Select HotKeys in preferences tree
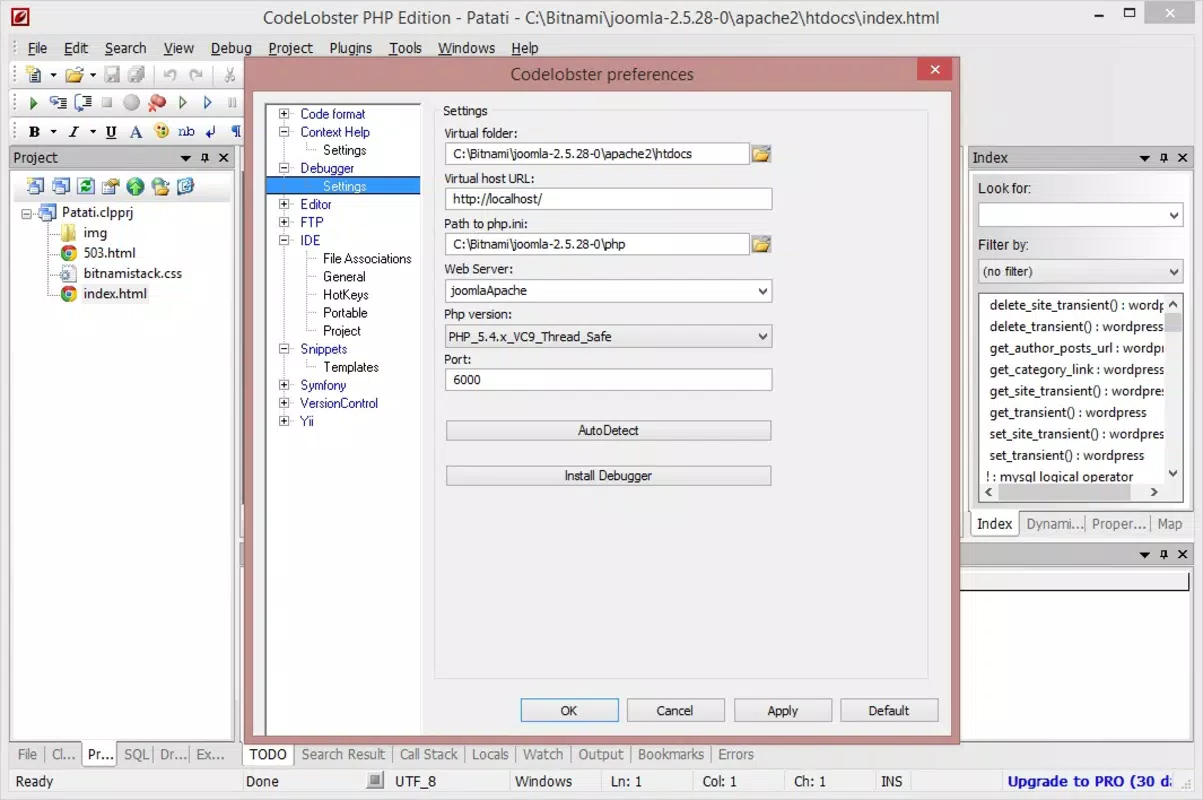This screenshot has height=800, width=1203. tap(346, 295)
